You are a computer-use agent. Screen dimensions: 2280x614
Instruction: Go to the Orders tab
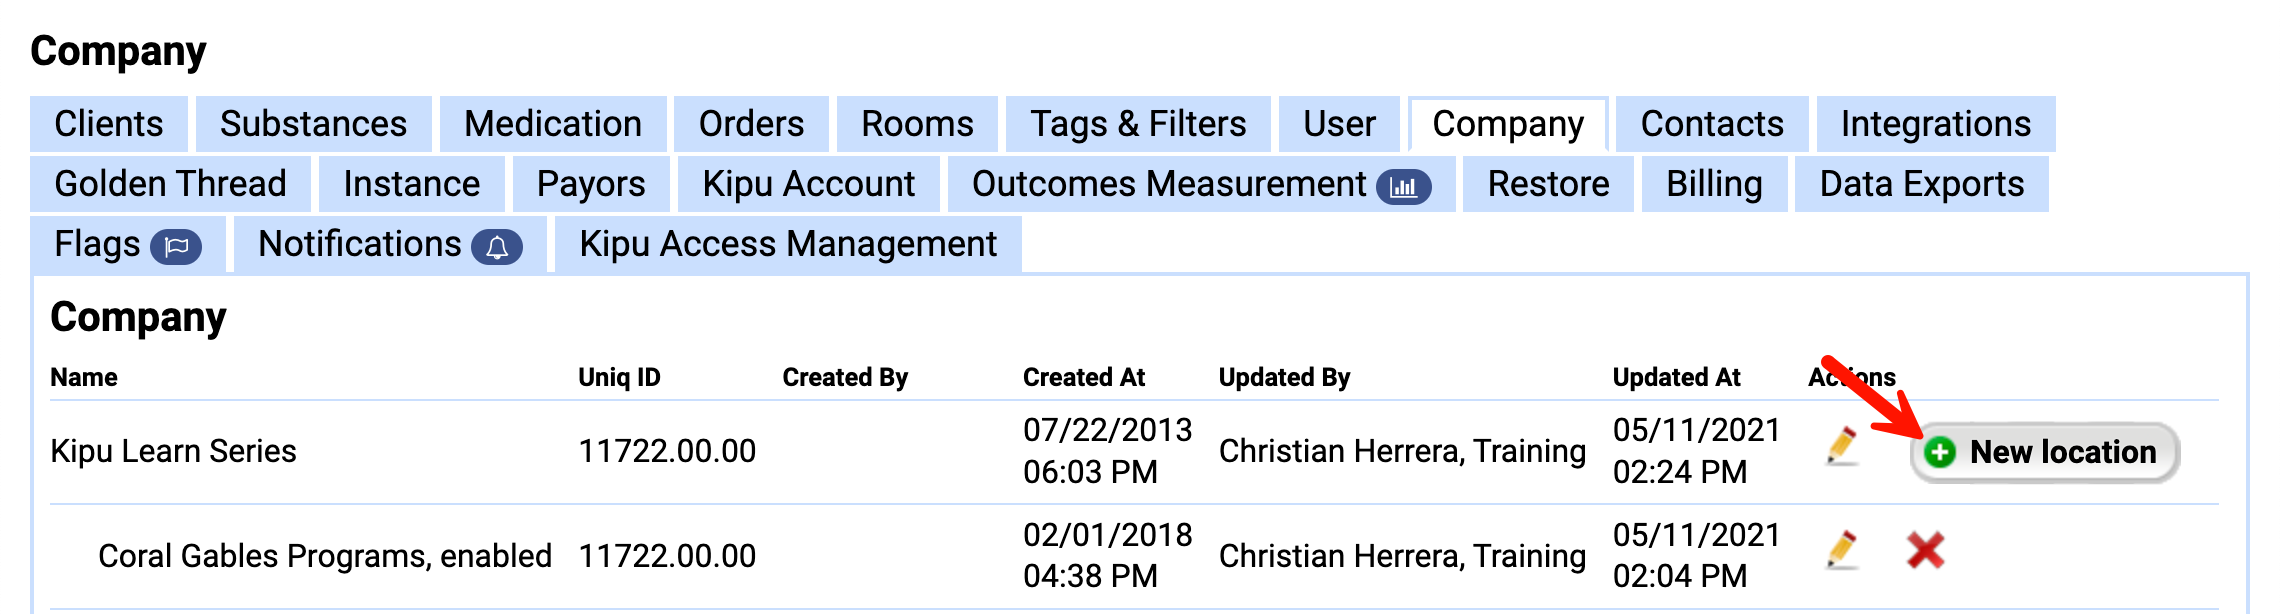pos(752,124)
